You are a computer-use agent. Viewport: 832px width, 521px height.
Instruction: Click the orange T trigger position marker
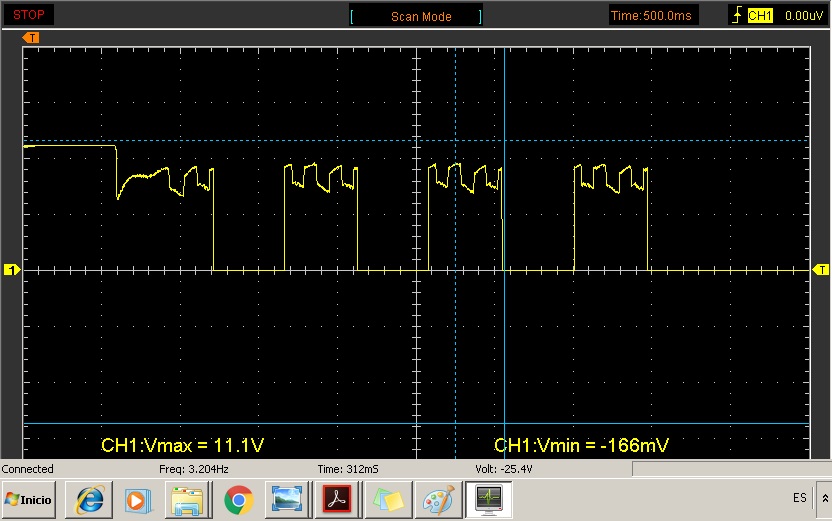tap(32, 37)
